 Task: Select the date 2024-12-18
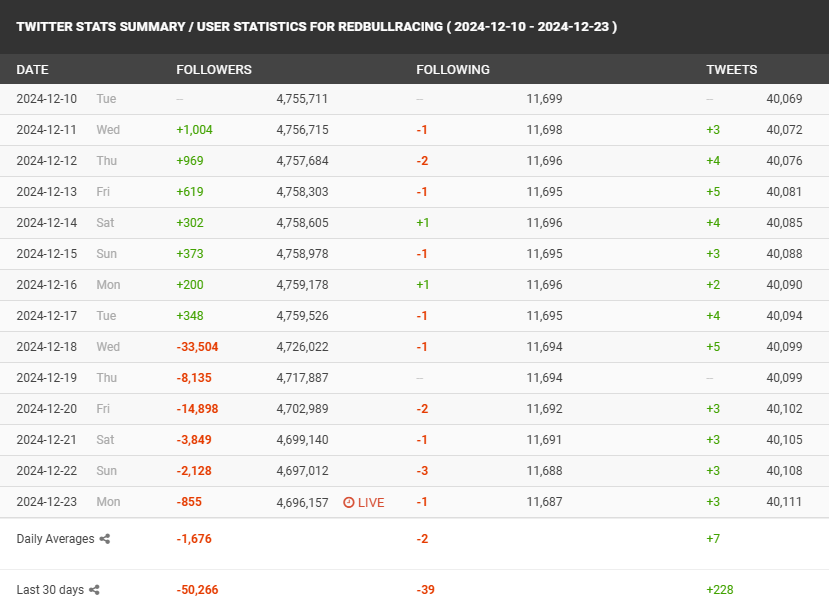pyautogui.click(x=47, y=347)
